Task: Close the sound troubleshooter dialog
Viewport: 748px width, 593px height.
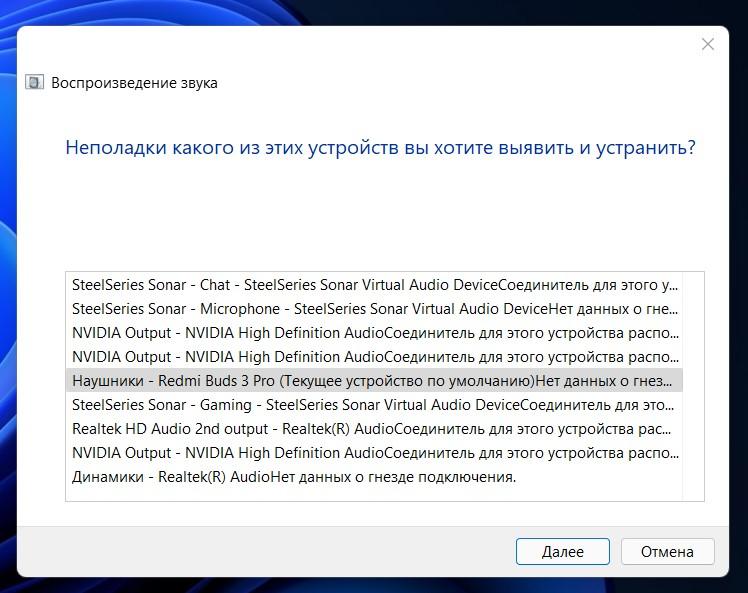Action: click(708, 44)
